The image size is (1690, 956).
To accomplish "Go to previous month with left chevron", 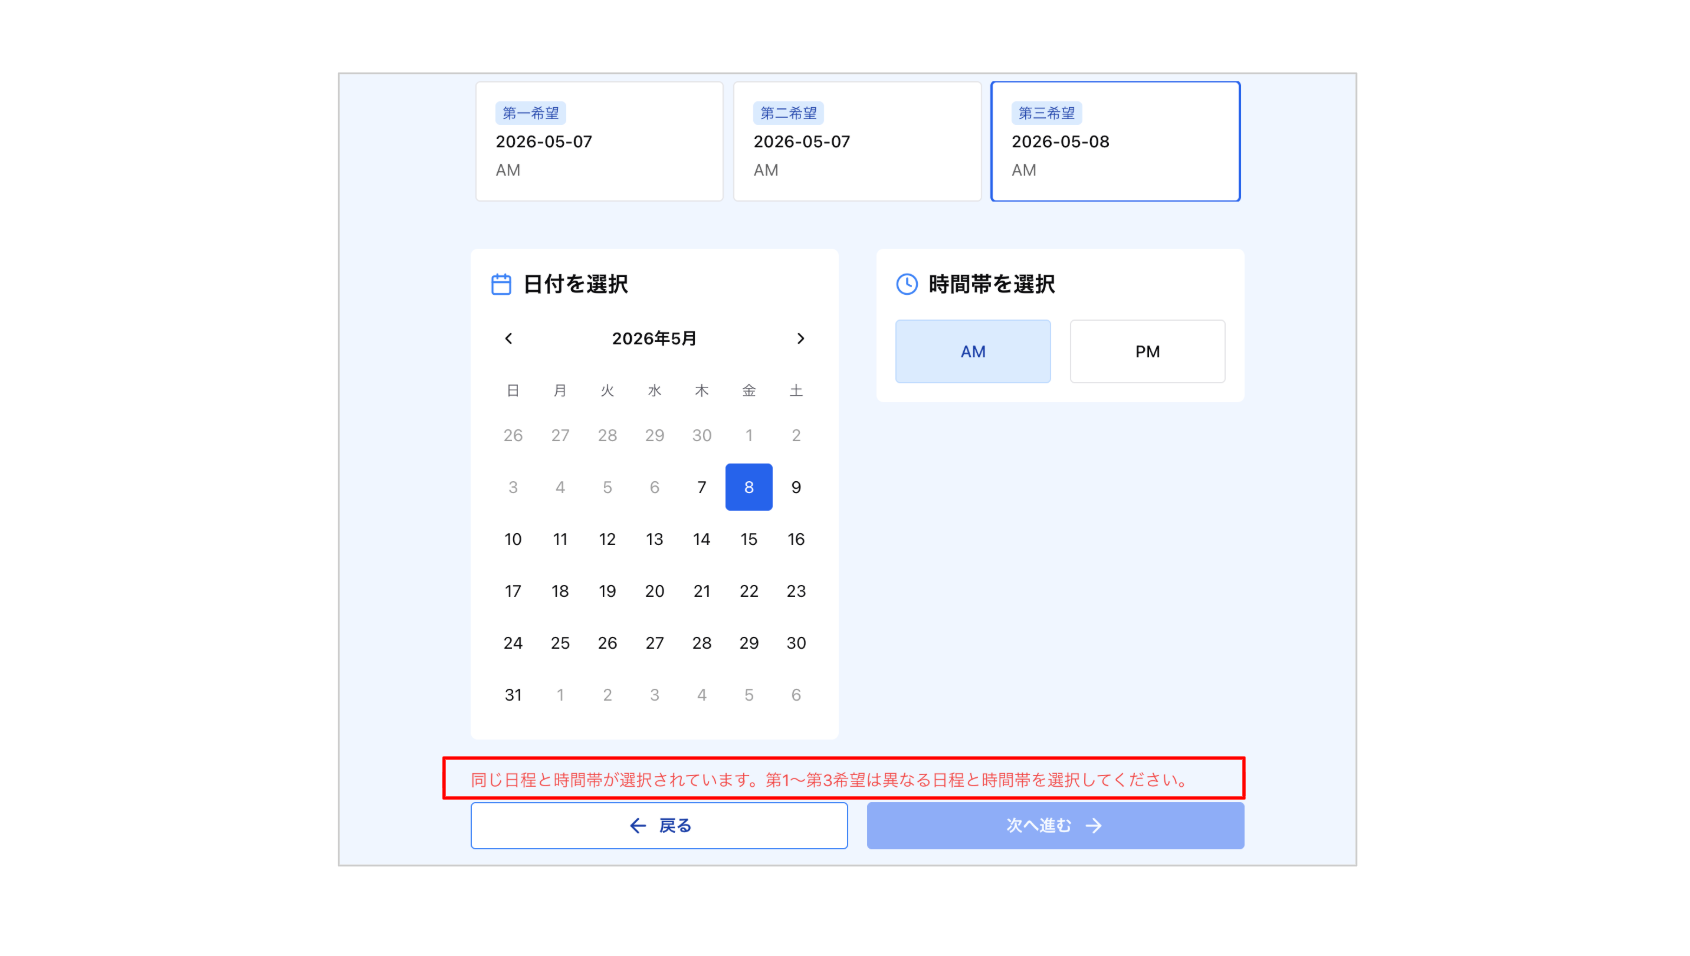I will click(x=508, y=338).
